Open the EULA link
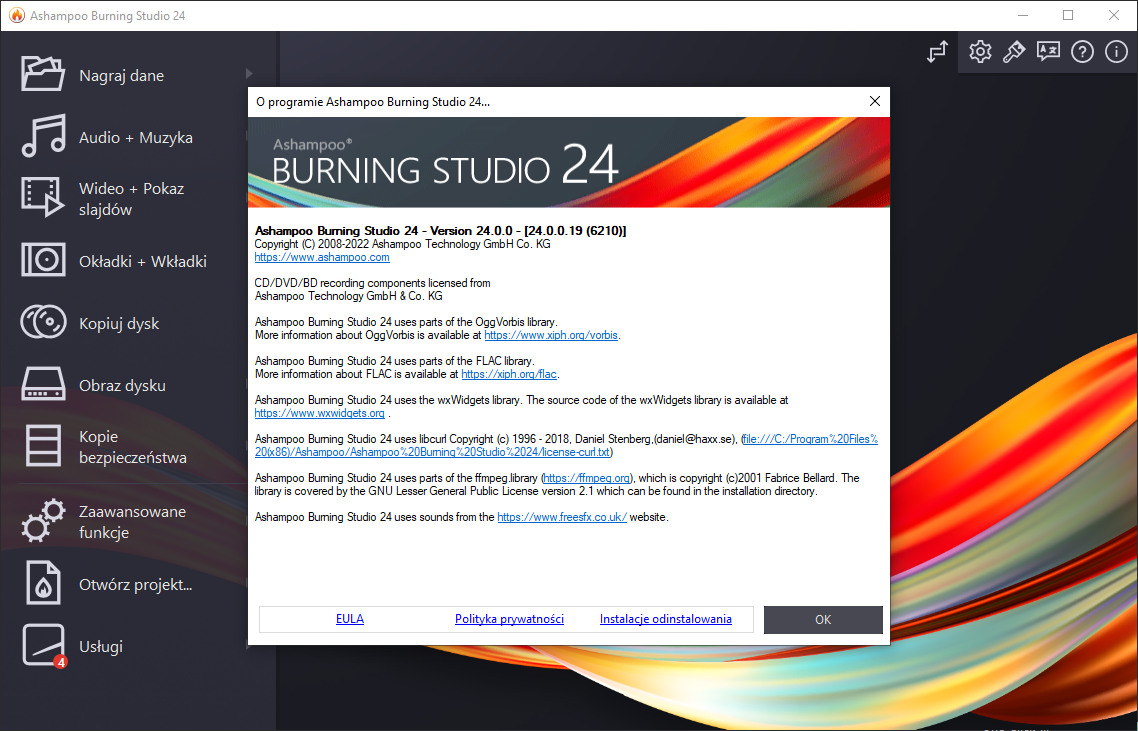Viewport: 1138px width, 731px height. point(350,619)
